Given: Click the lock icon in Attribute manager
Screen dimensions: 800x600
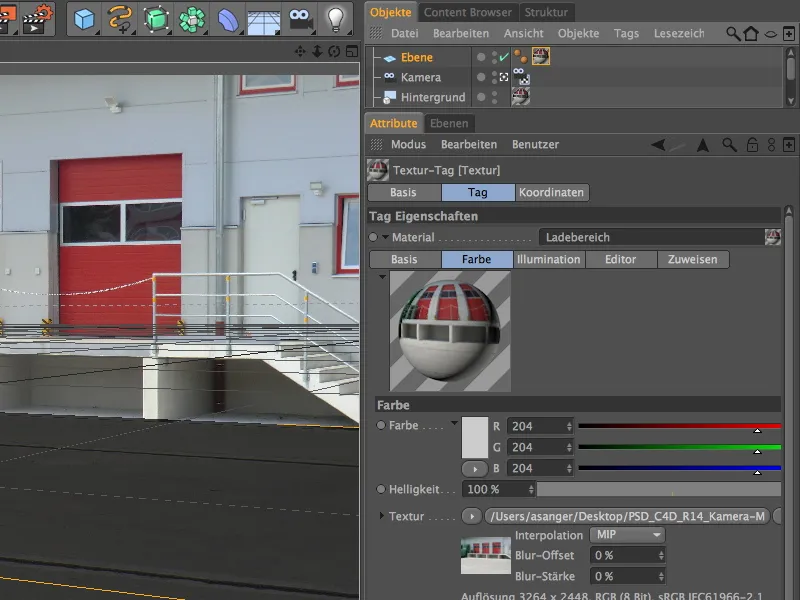Looking at the screenshot, I should [752, 145].
